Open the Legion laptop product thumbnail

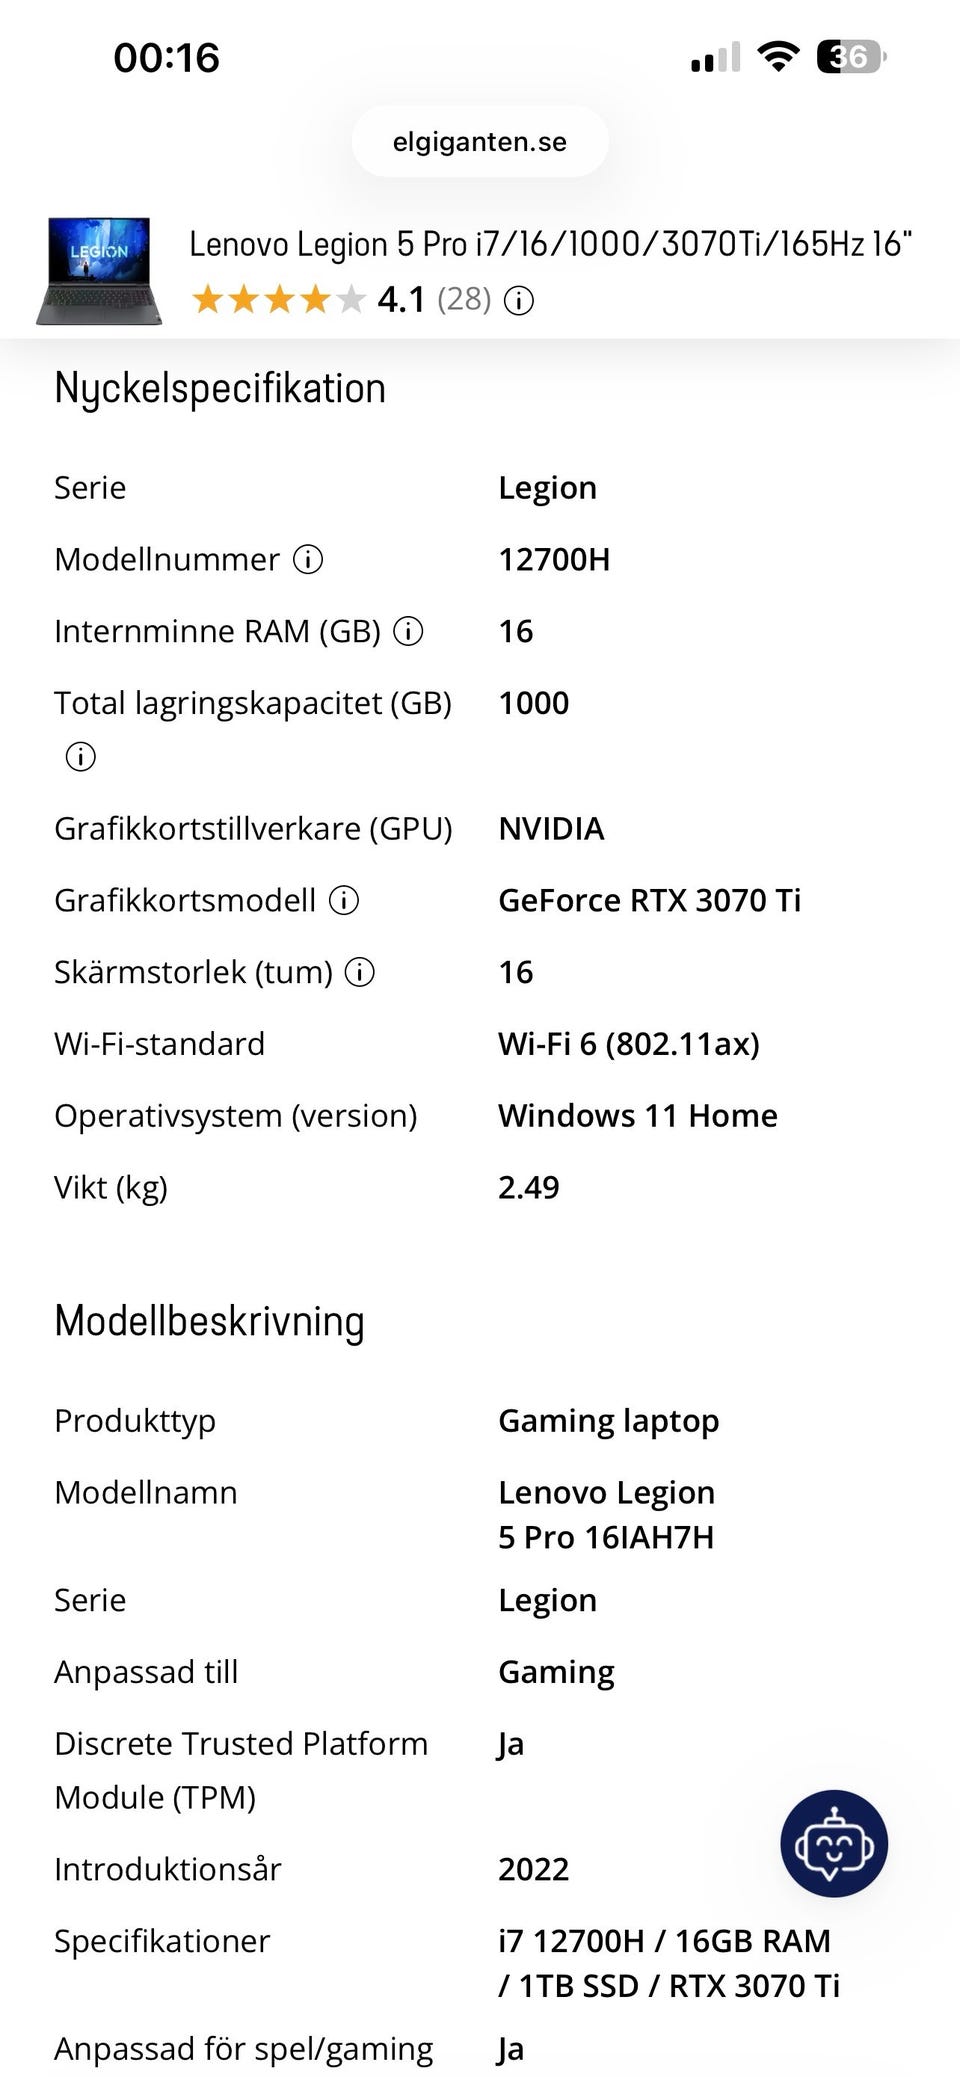[98, 271]
